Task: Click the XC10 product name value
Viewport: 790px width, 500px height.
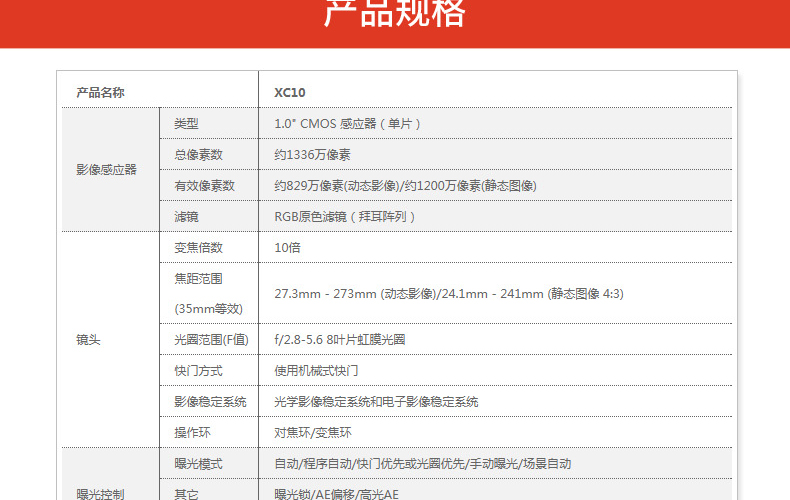Action: pyautogui.click(x=290, y=92)
